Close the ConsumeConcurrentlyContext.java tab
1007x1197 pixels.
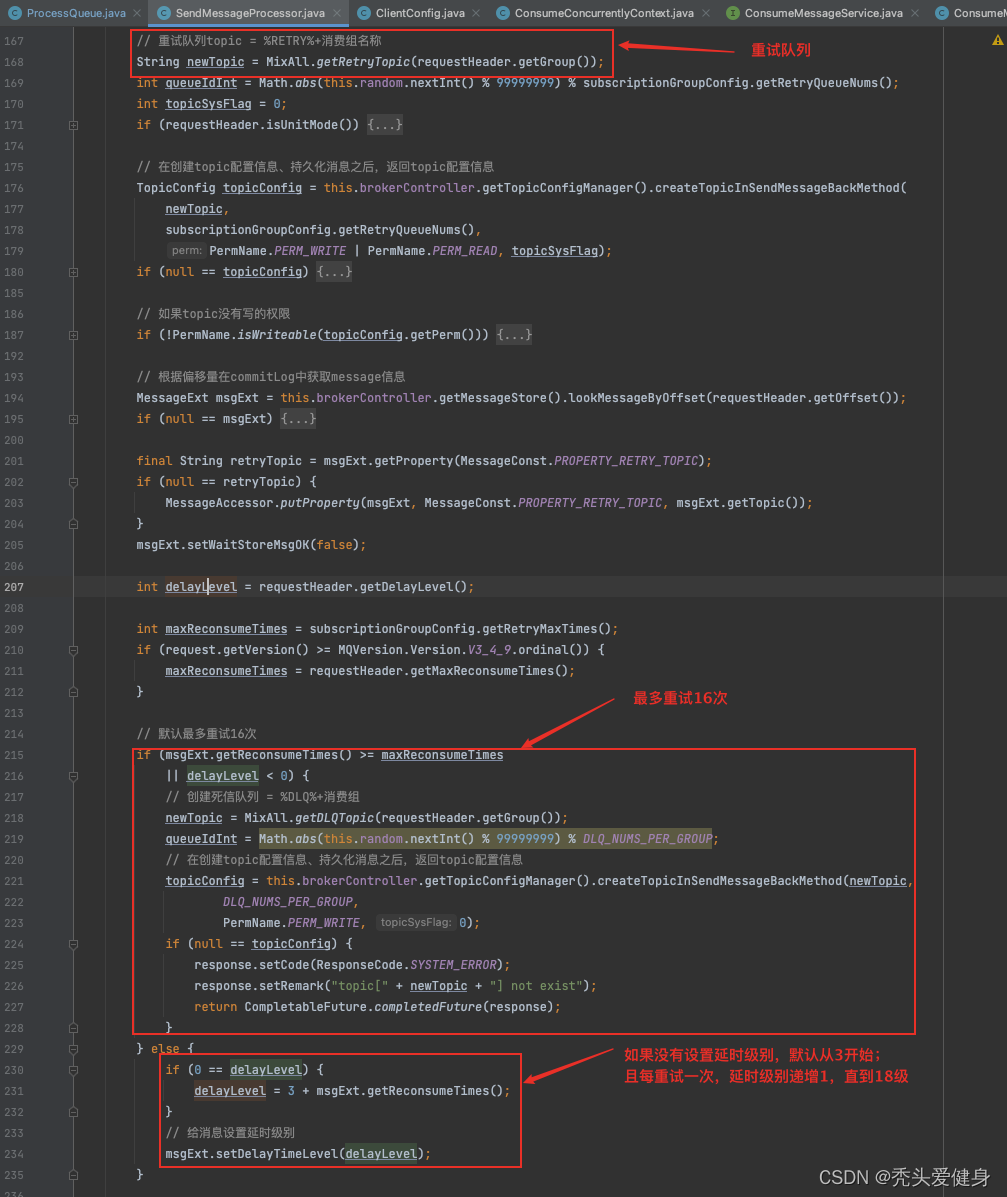(x=707, y=13)
